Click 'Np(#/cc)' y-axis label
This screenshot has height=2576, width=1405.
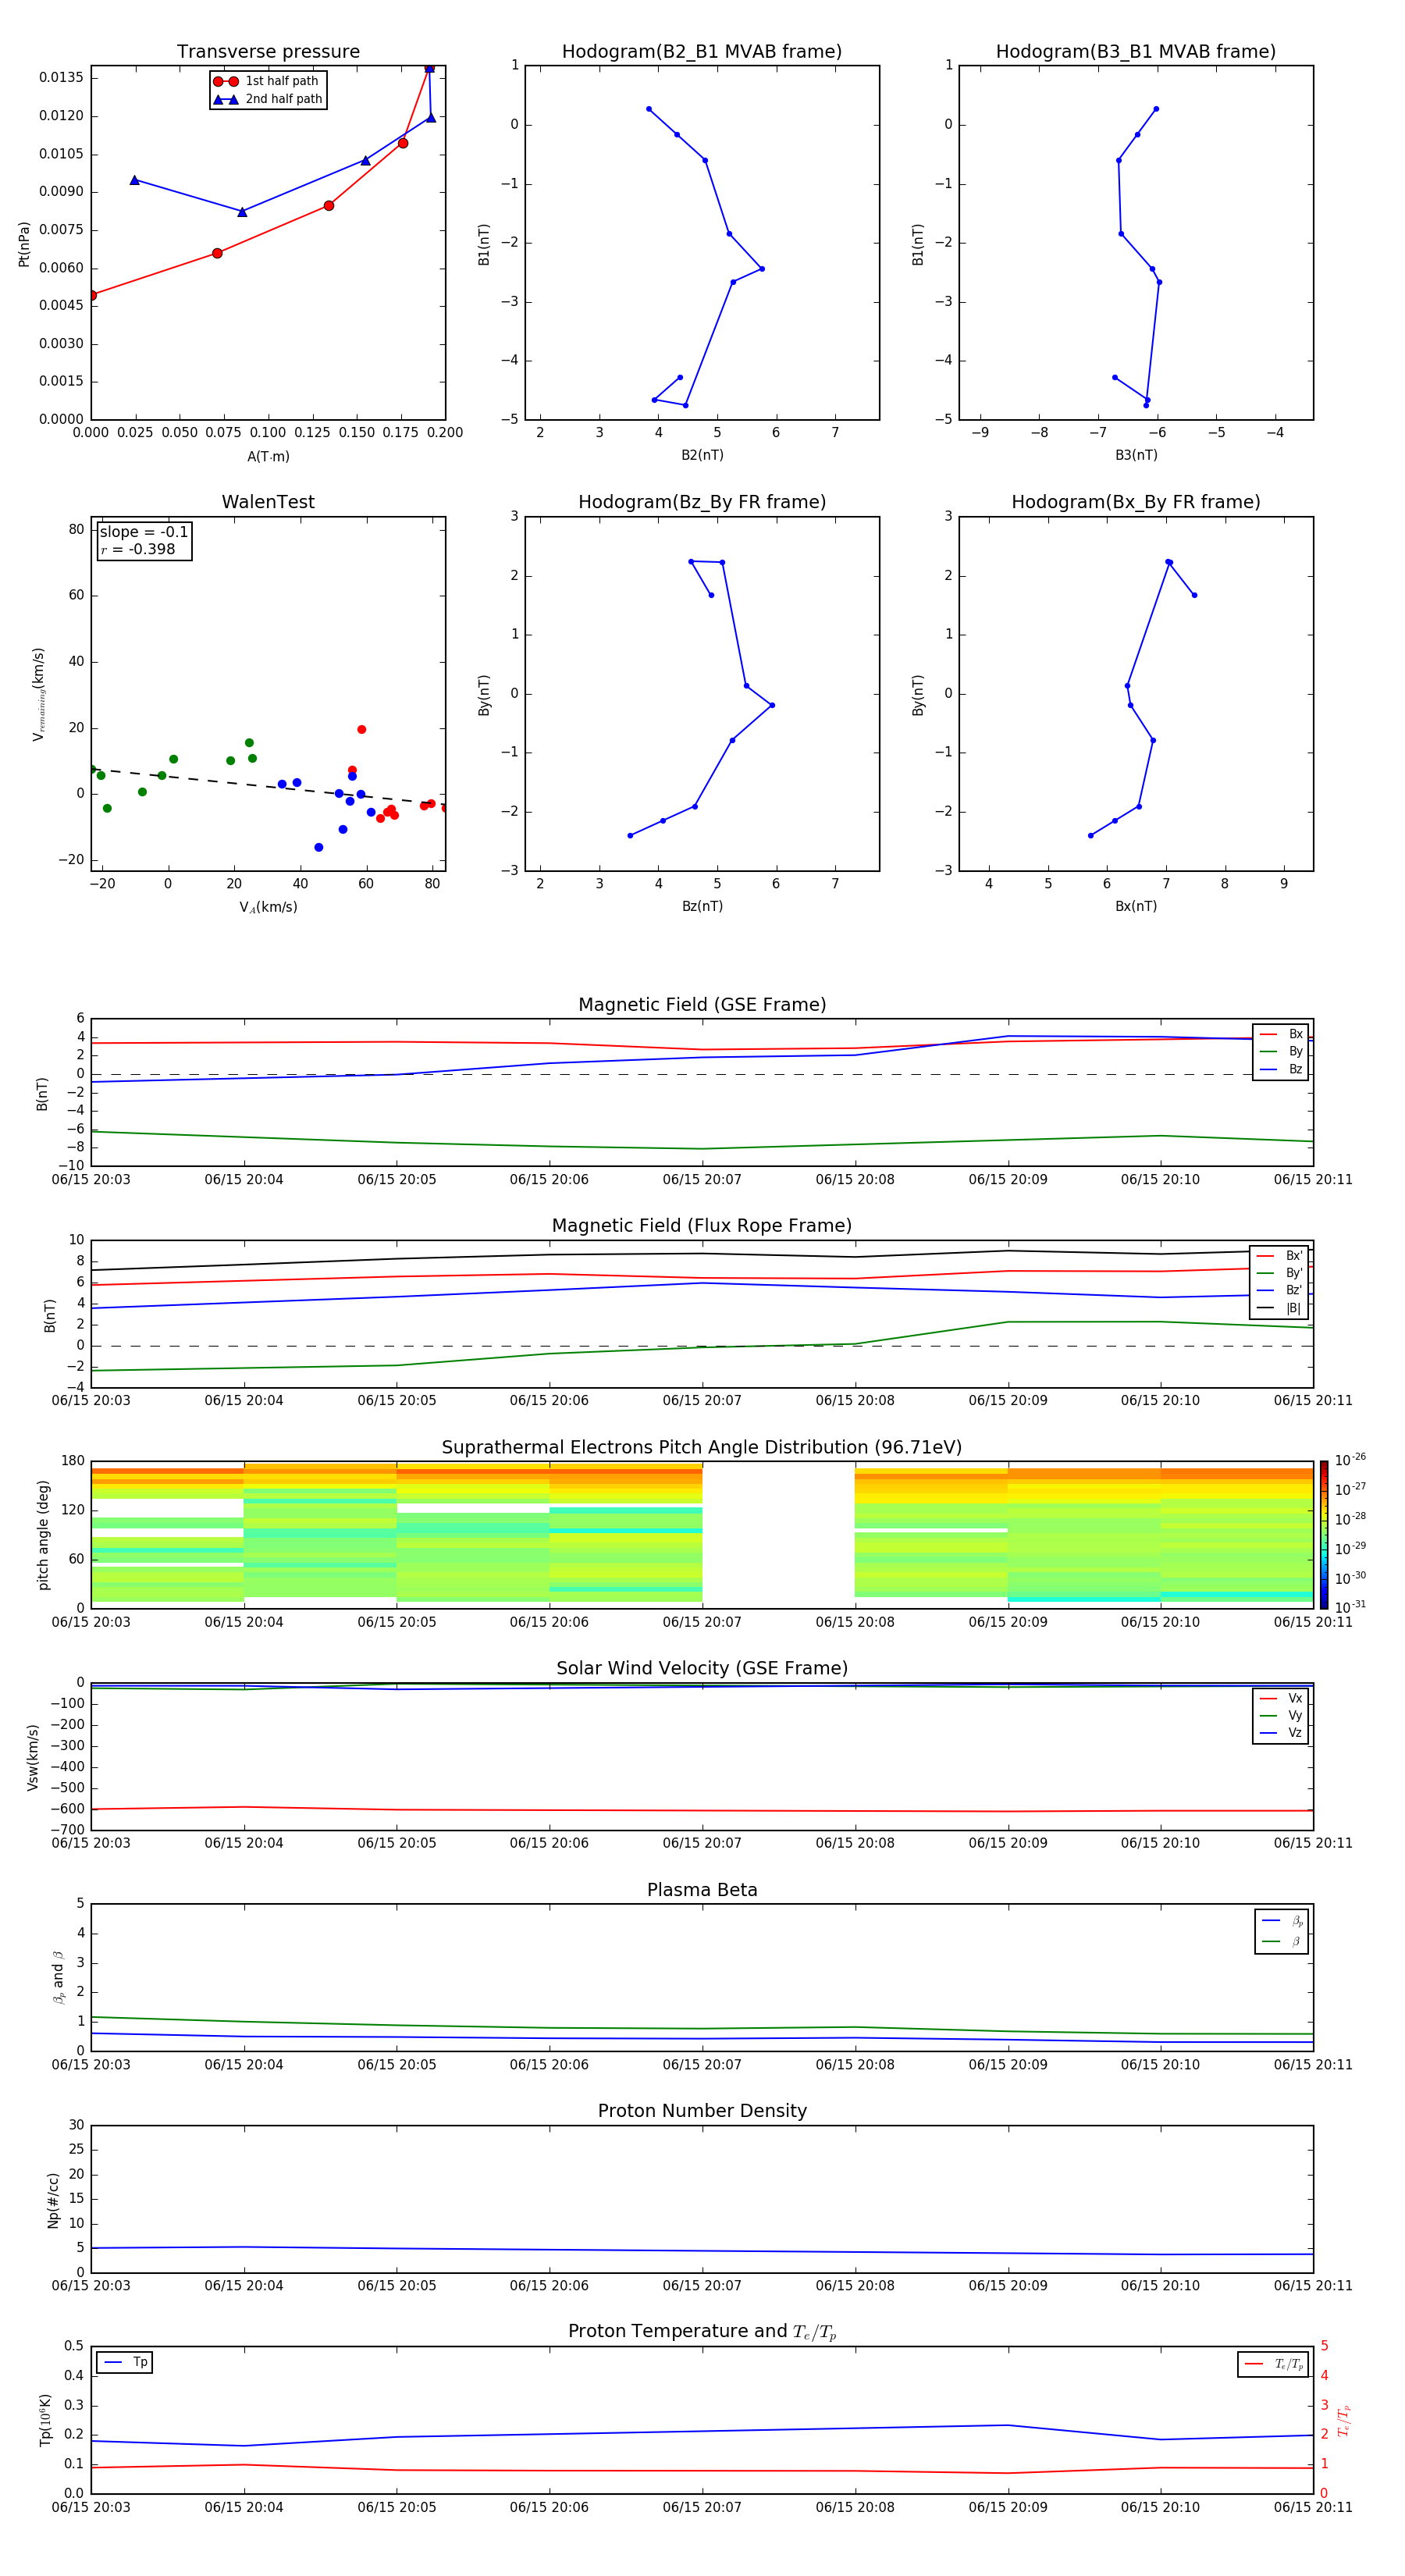(53, 2201)
